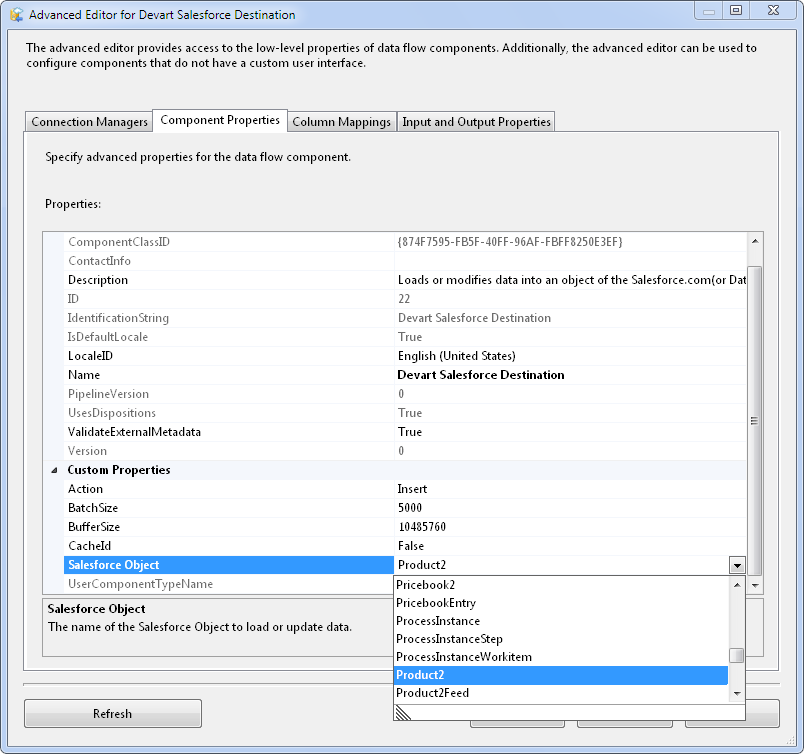Click the Product2 value field
The height and width of the screenshot is (754, 804).
pos(561,565)
